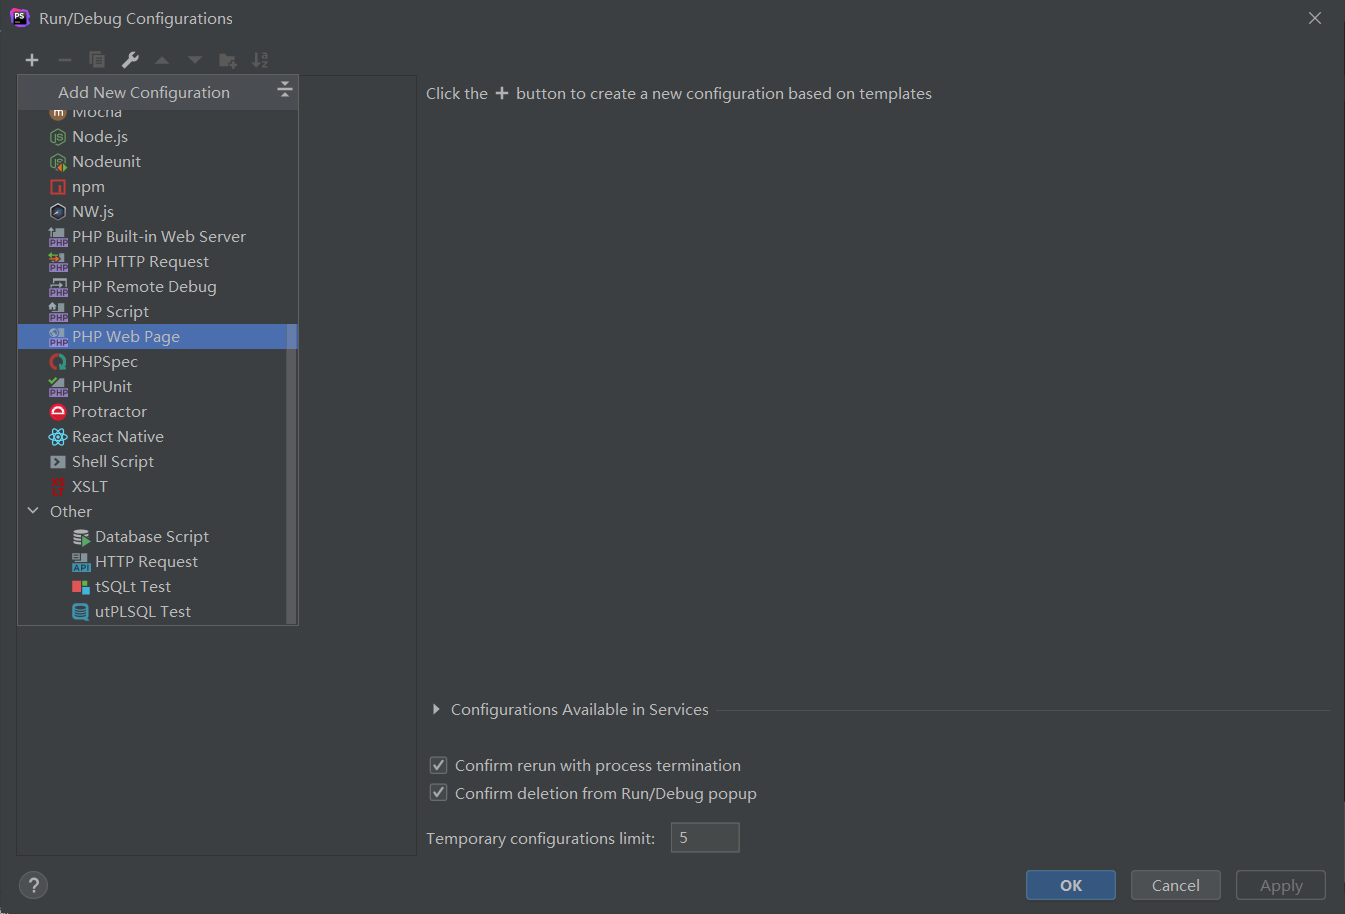Click the PHP Remote Debug icon
This screenshot has width=1345, height=914.
[x=58, y=287]
